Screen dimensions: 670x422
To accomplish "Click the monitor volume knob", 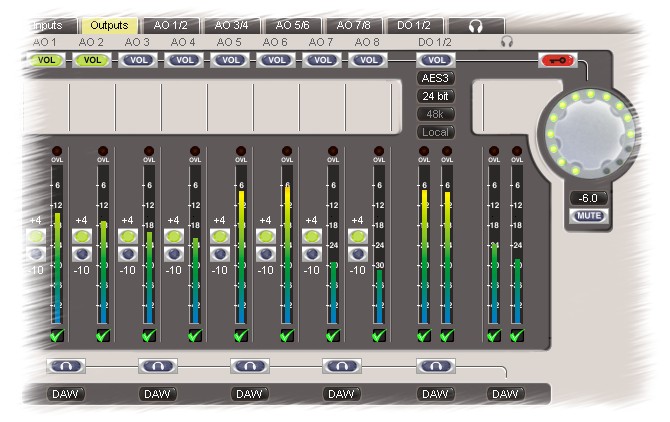I will pyautogui.click(x=590, y=133).
